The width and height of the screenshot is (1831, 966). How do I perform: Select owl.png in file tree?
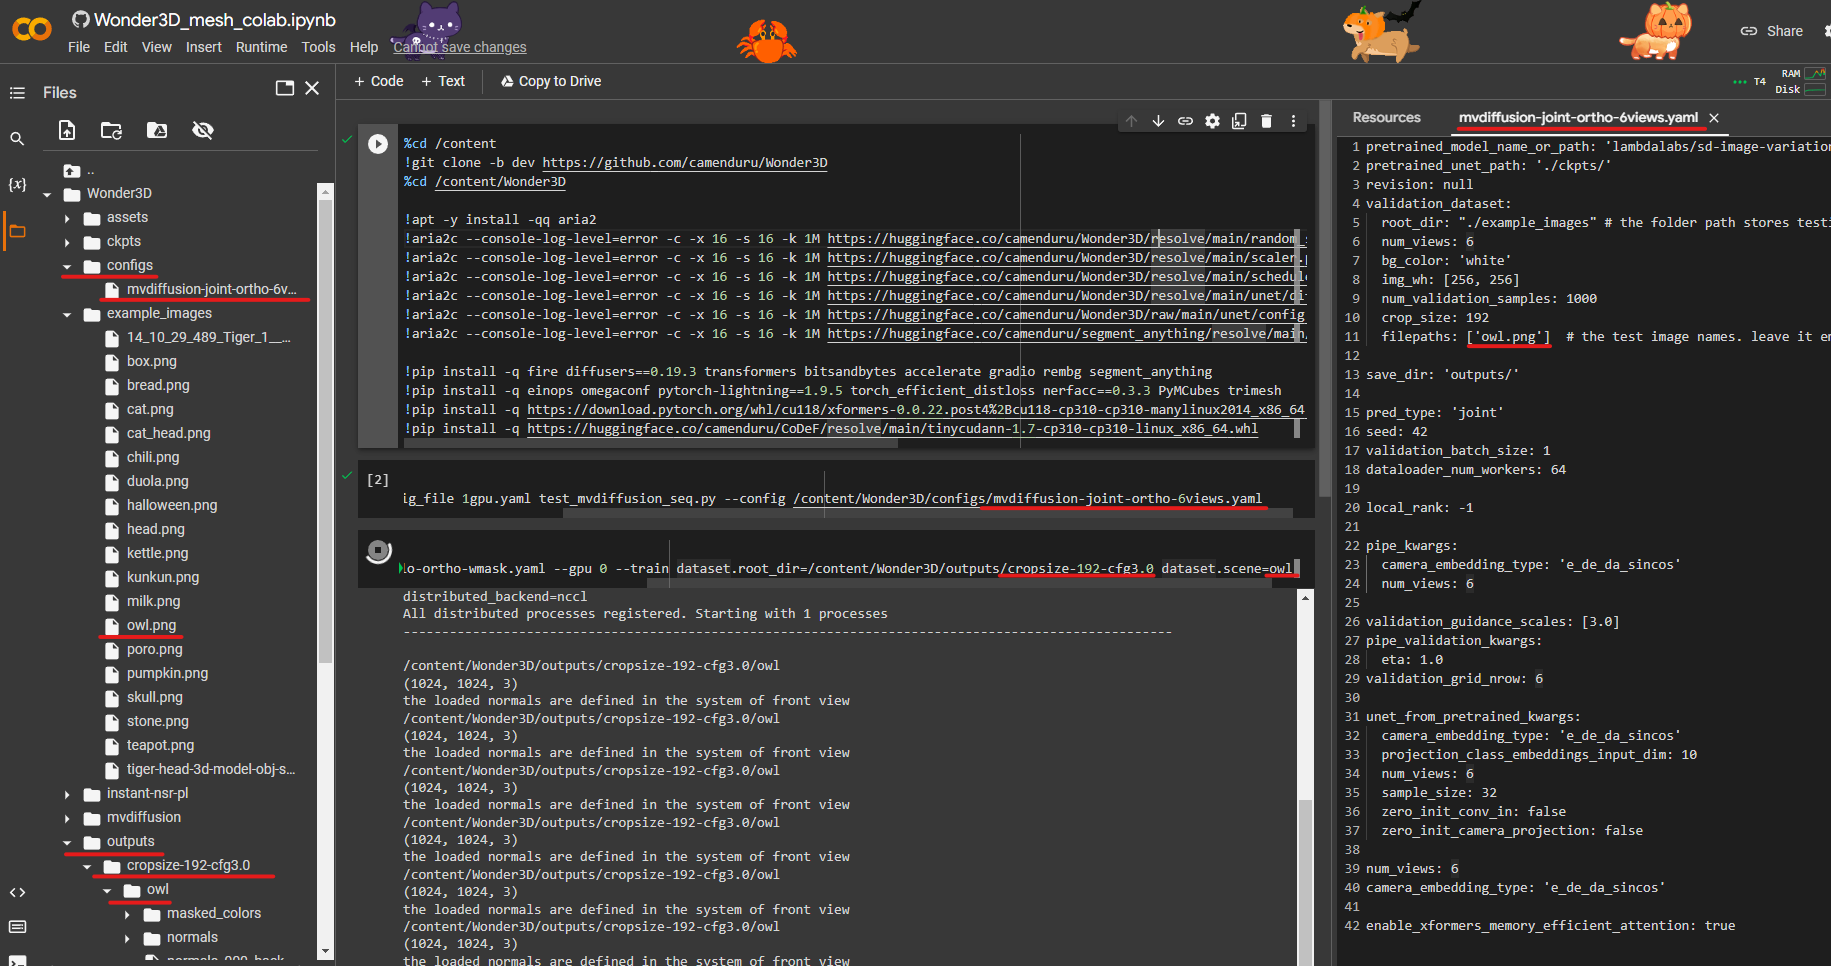(x=151, y=626)
